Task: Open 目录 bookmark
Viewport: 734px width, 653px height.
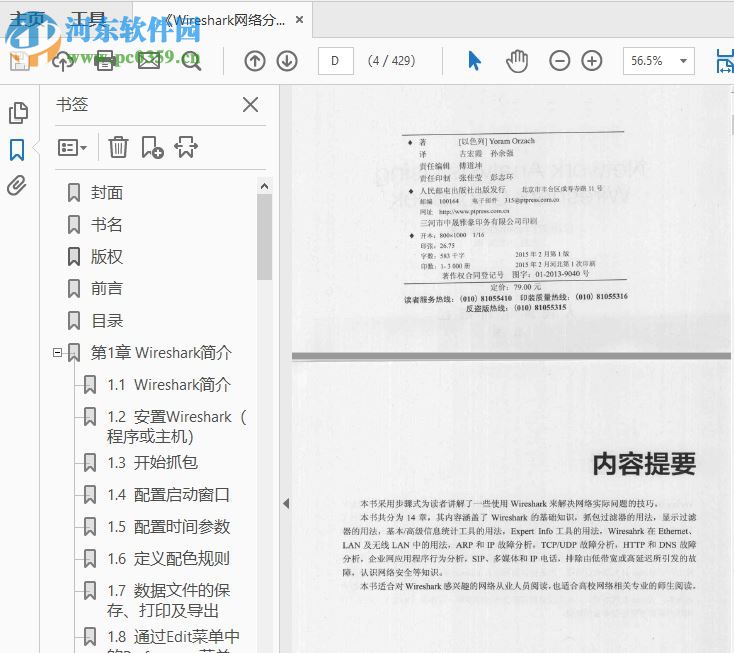Action: pos(107,321)
